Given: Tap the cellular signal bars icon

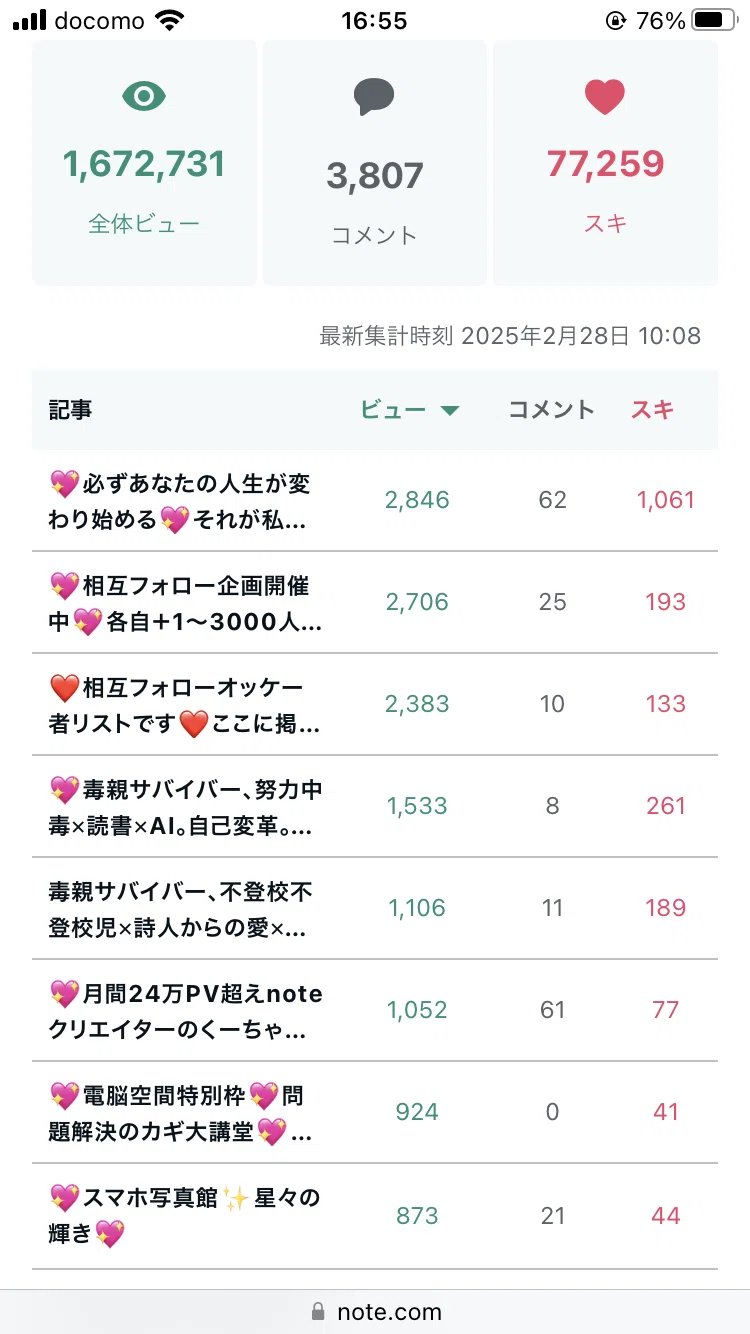Looking at the screenshot, I should tap(29, 20).
